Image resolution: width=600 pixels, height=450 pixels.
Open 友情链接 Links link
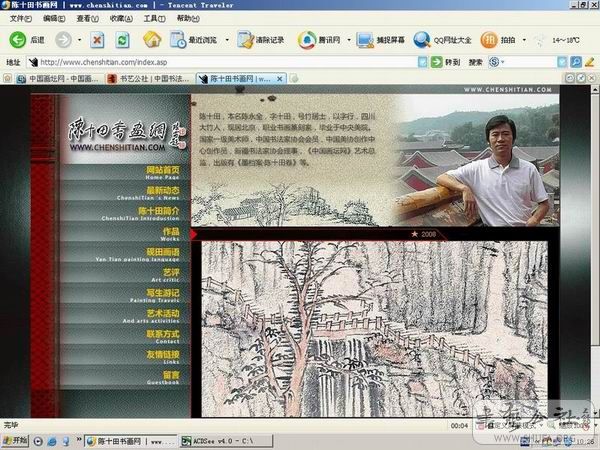pos(163,357)
